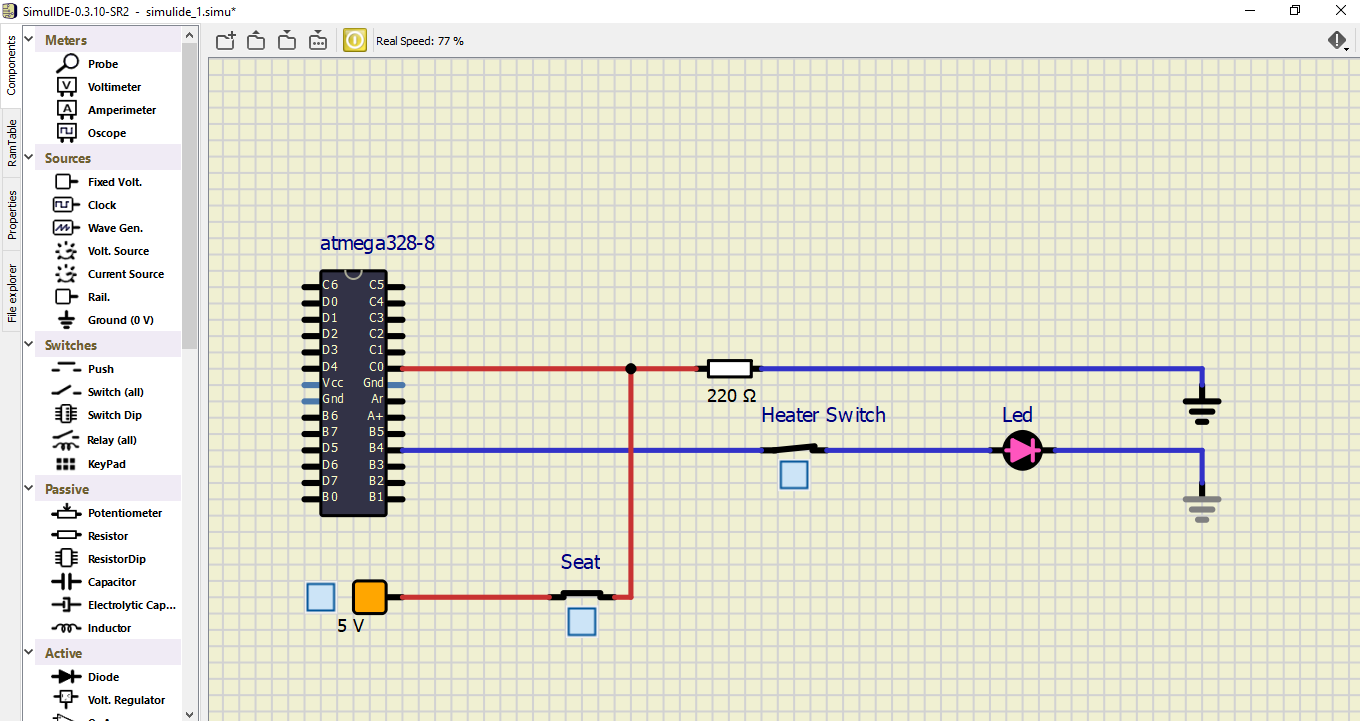
Task: Open the File explorer tab
Action: click(x=12, y=287)
